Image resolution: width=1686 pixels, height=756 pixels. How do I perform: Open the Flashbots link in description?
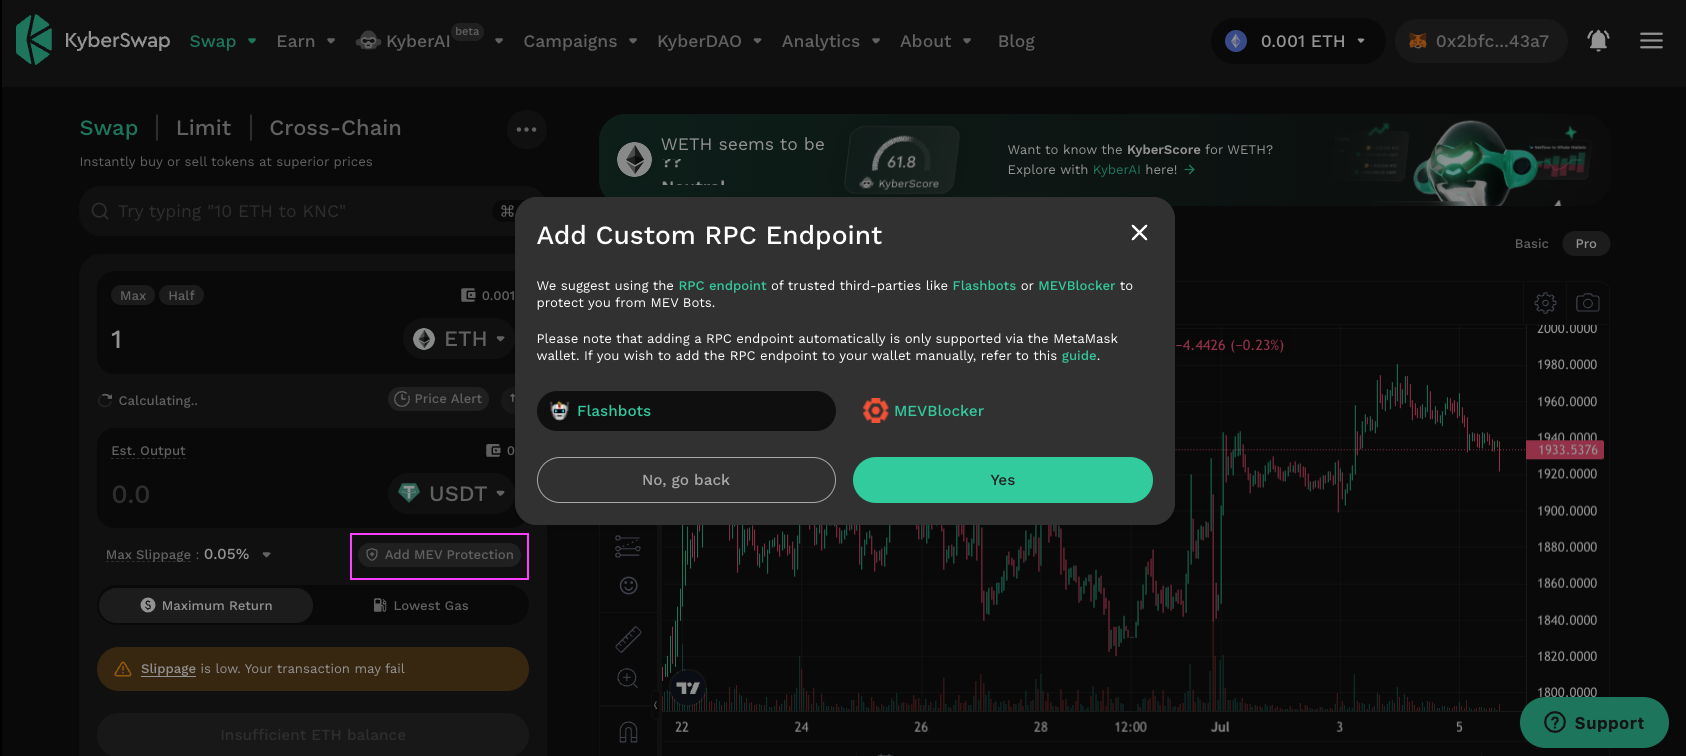coord(984,286)
